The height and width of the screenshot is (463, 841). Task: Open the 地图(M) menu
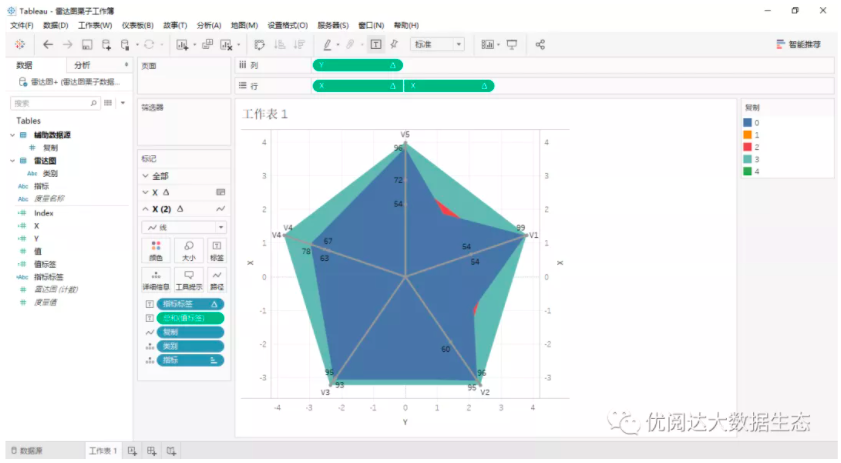click(244, 25)
